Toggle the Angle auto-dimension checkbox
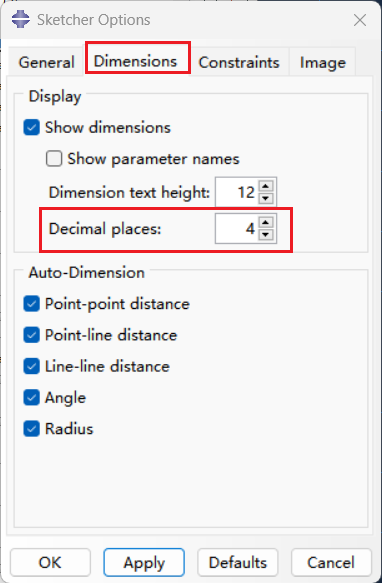This screenshot has width=382, height=583. [x=32, y=397]
